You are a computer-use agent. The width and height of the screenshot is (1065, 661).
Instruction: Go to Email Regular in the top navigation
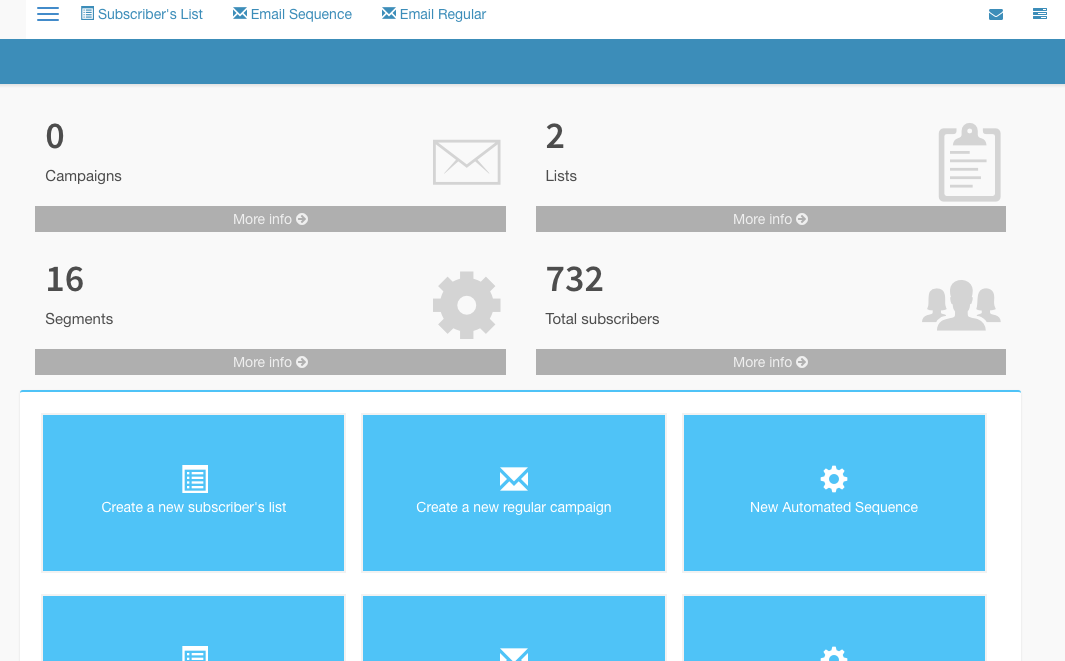(434, 14)
